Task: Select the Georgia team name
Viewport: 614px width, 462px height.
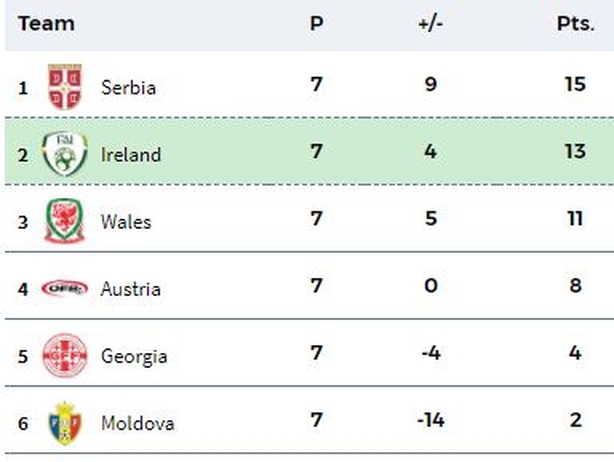Action: click(134, 357)
